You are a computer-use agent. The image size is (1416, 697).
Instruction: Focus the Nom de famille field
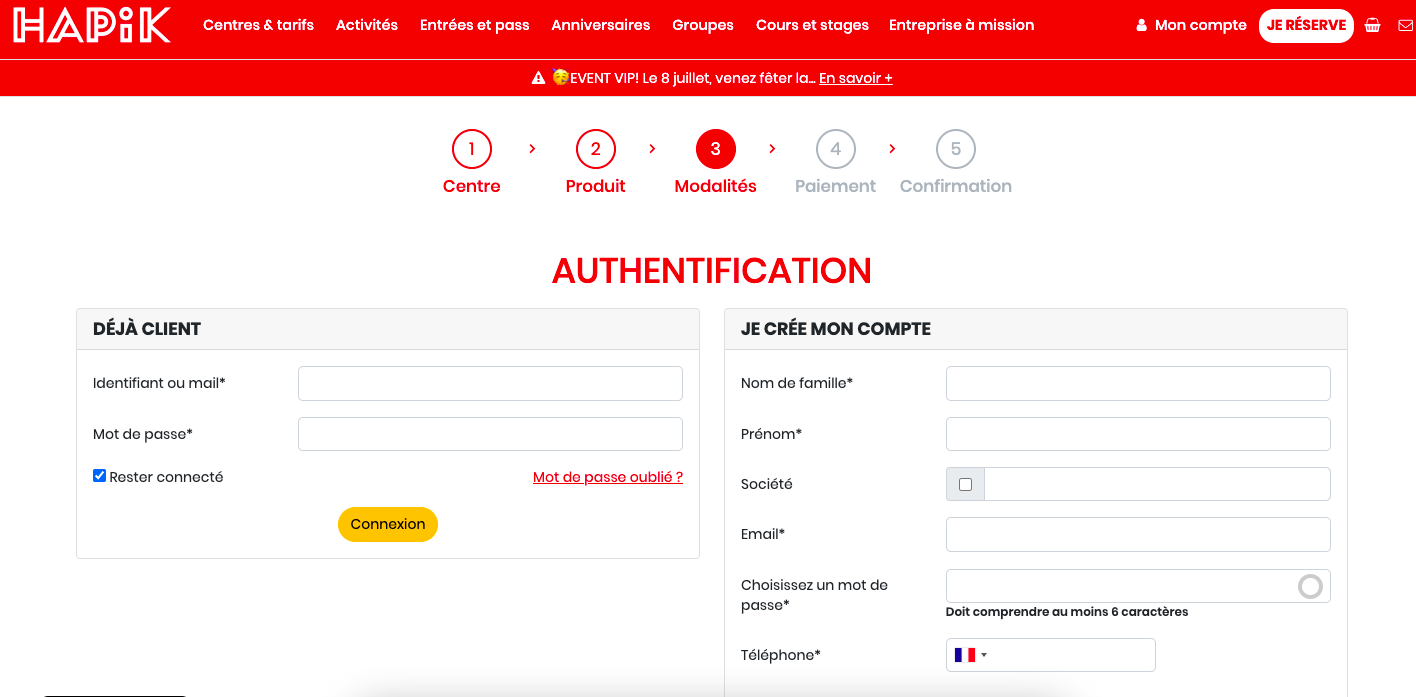tap(1138, 383)
